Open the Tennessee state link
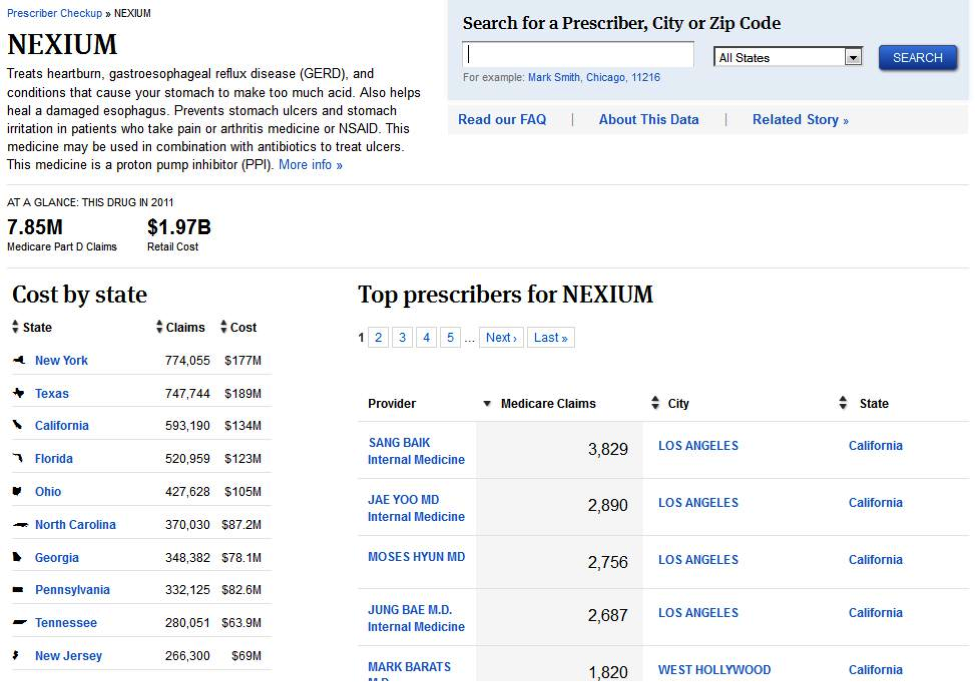Screen dimensions: 975x682 point(66,623)
